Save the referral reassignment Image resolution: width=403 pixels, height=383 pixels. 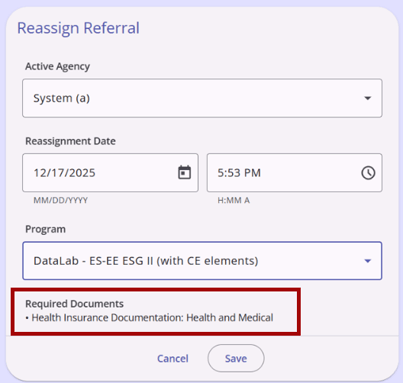236,358
